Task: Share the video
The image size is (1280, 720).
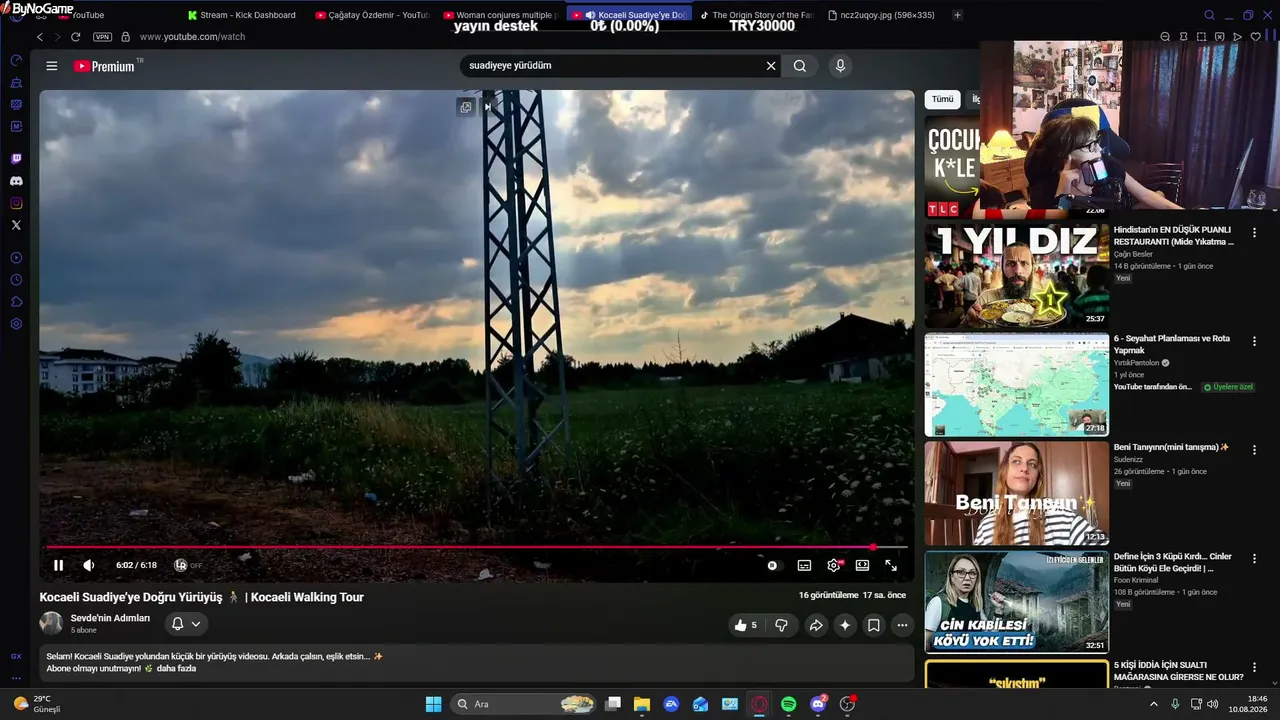Action: [x=816, y=625]
